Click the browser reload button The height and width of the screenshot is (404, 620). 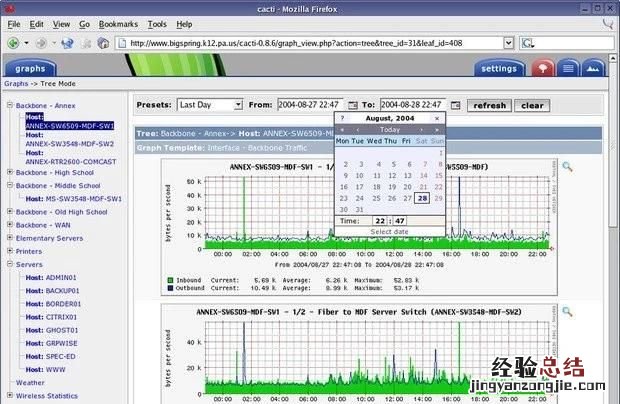click(67, 43)
